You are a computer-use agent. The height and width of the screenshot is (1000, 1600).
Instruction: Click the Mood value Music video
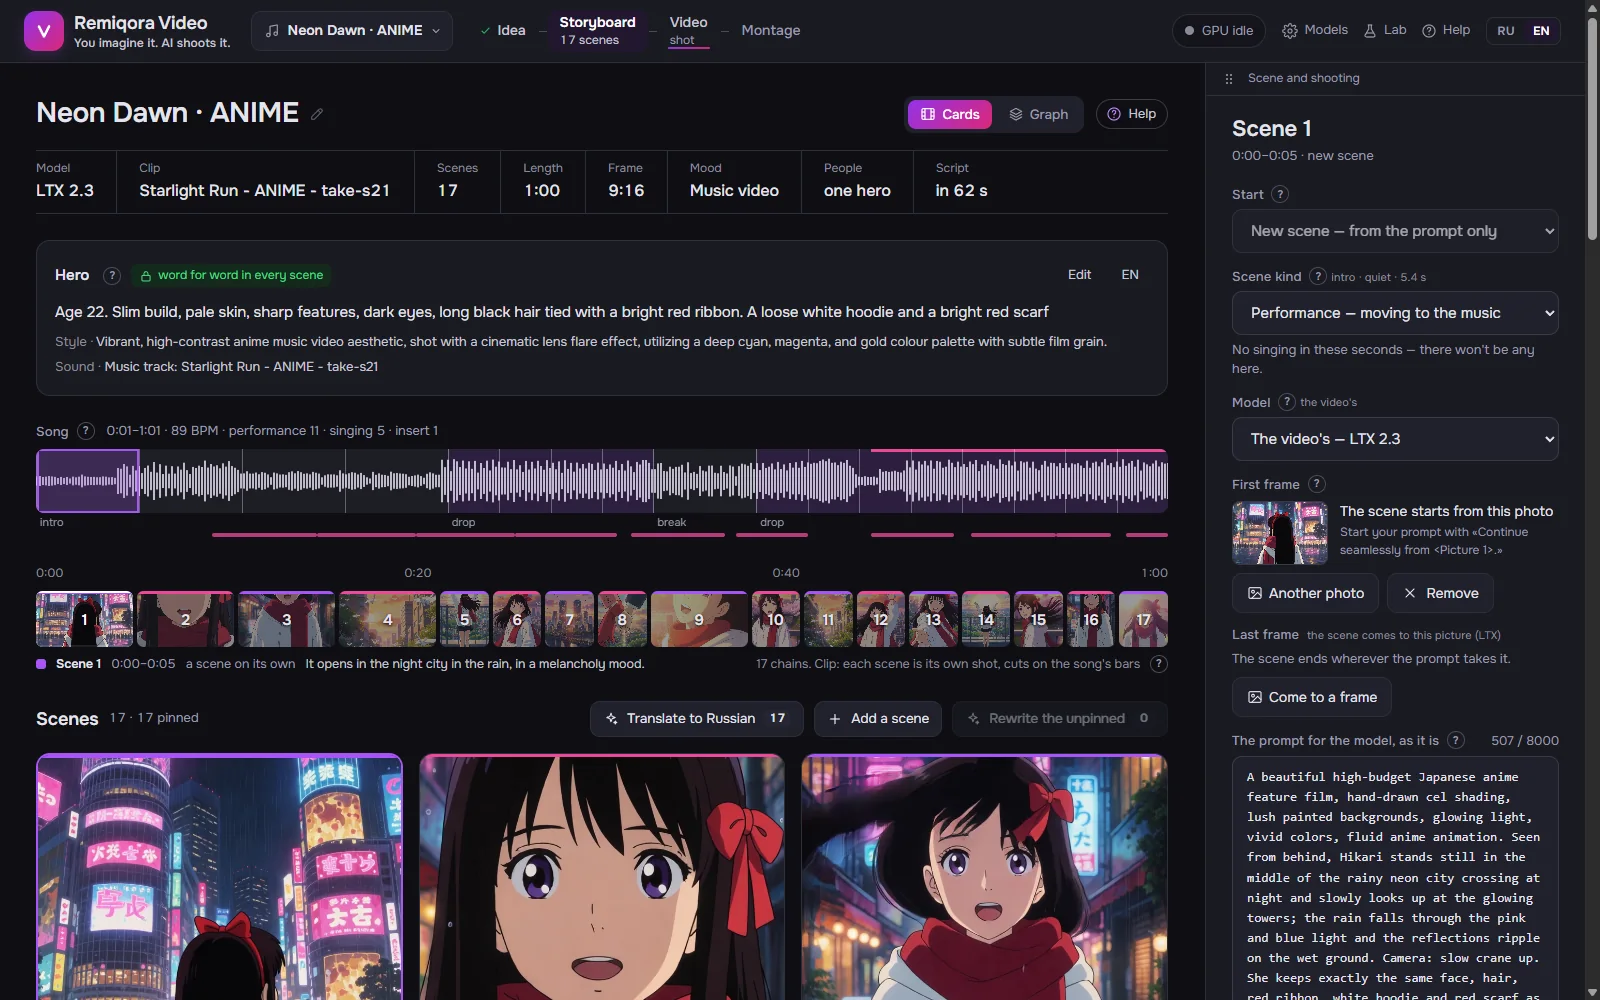[734, 190]
